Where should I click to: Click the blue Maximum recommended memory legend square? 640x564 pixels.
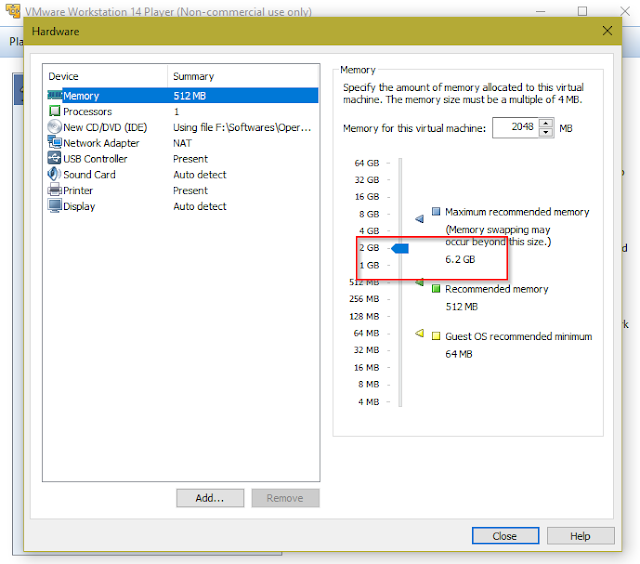point(436,211)
